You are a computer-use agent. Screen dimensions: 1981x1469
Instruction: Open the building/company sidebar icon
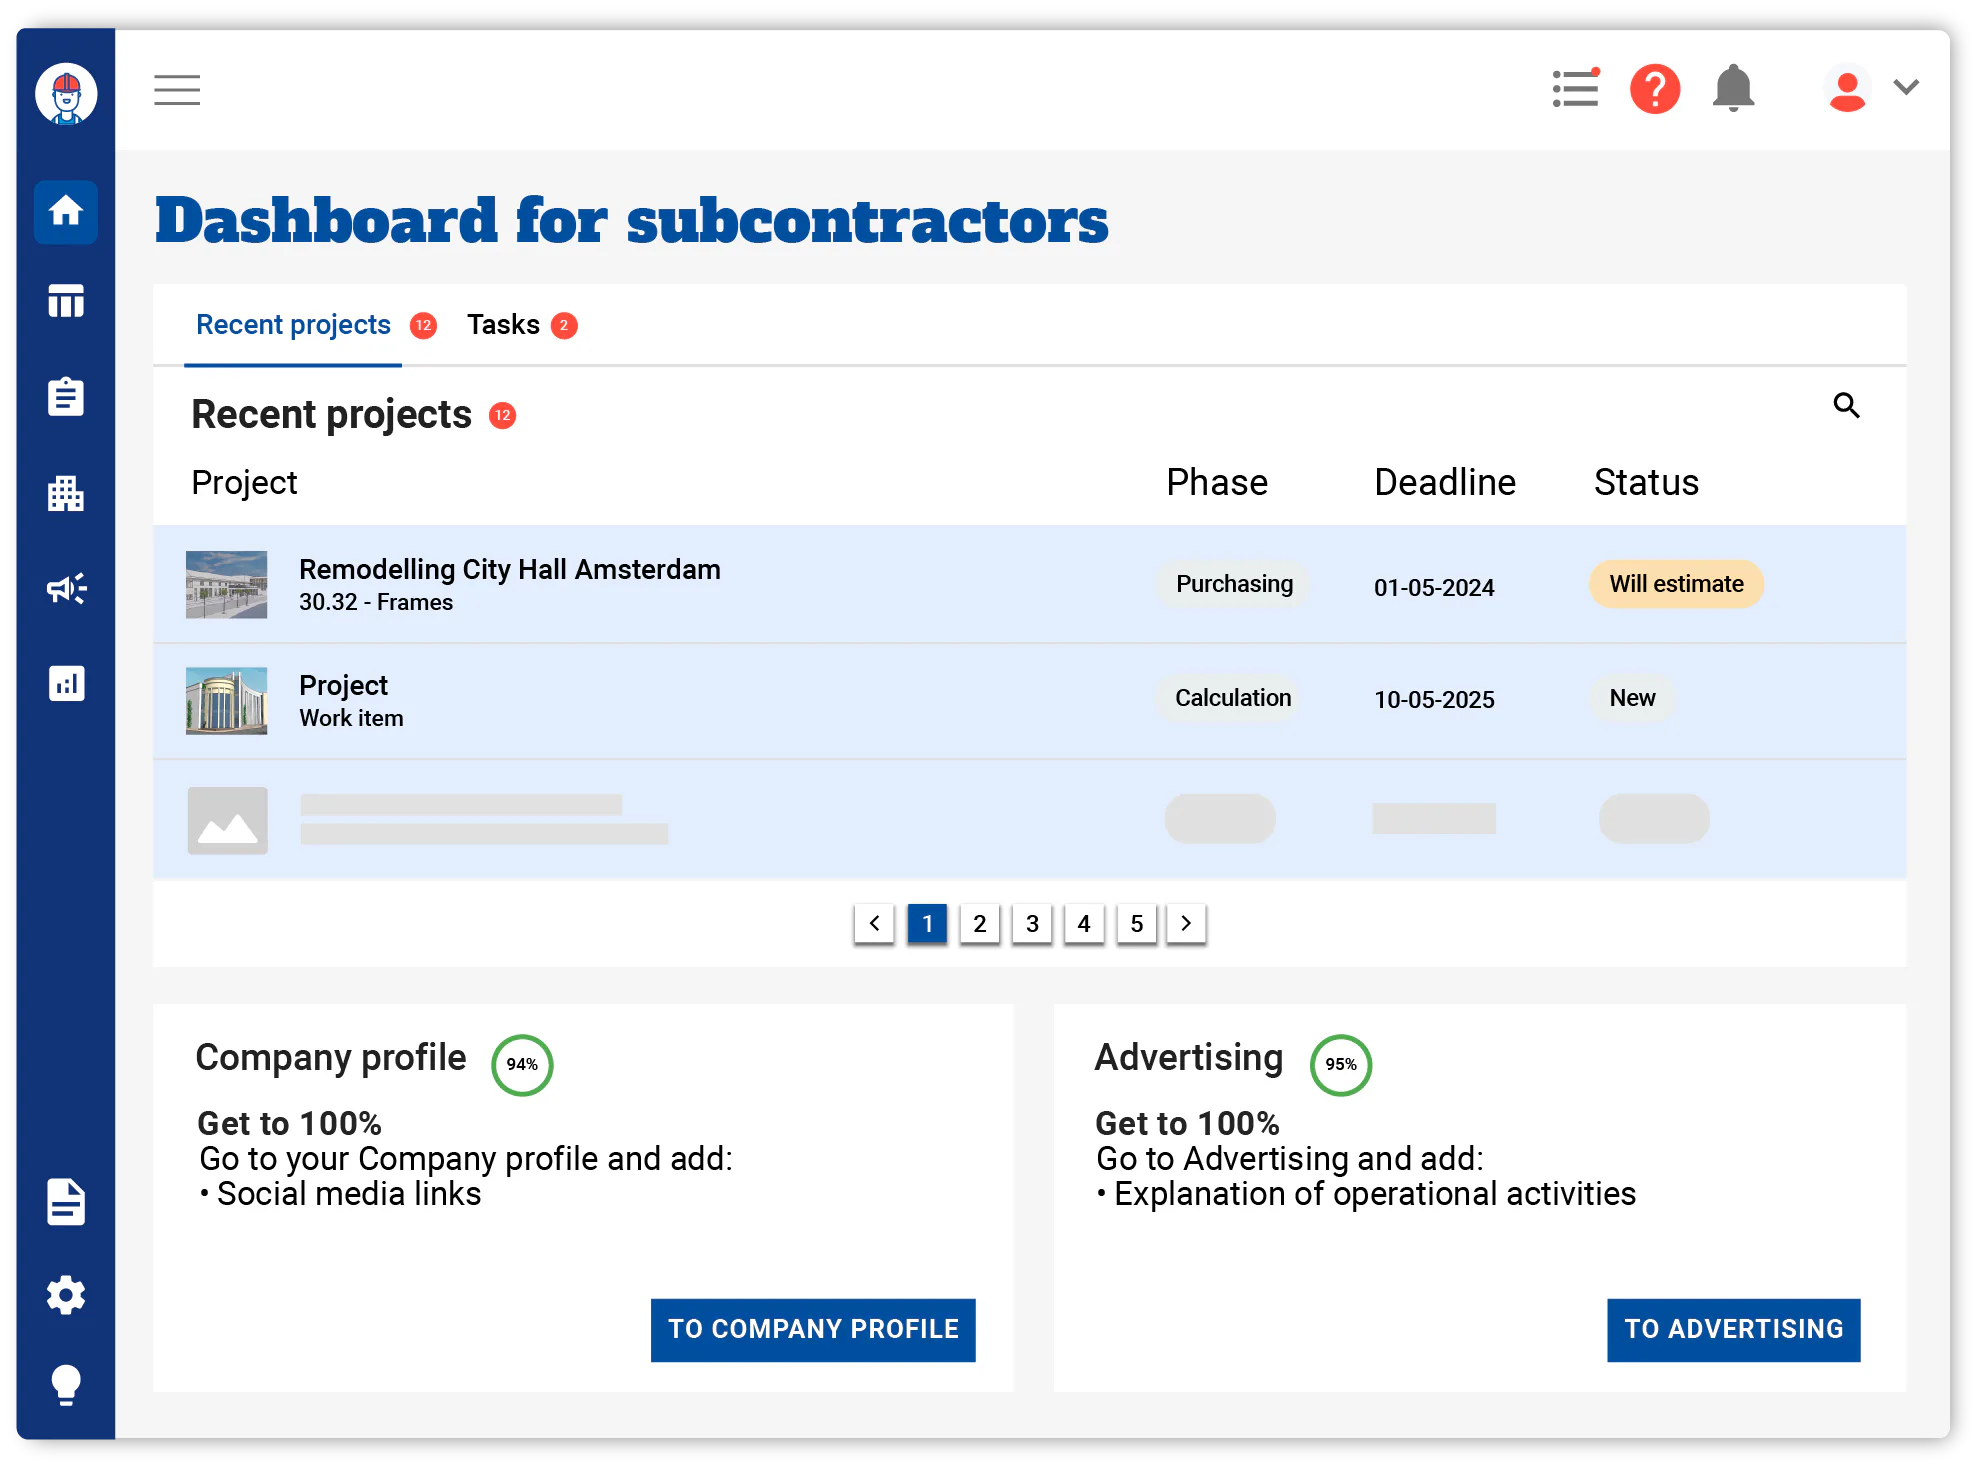[66, 492]
